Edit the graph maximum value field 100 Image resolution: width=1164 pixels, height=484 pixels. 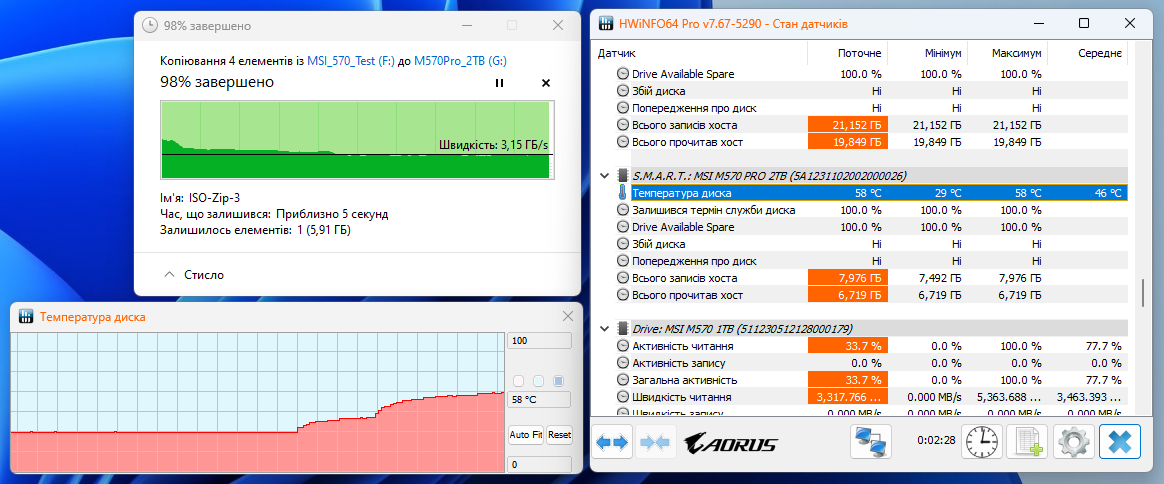click(539, 341)
